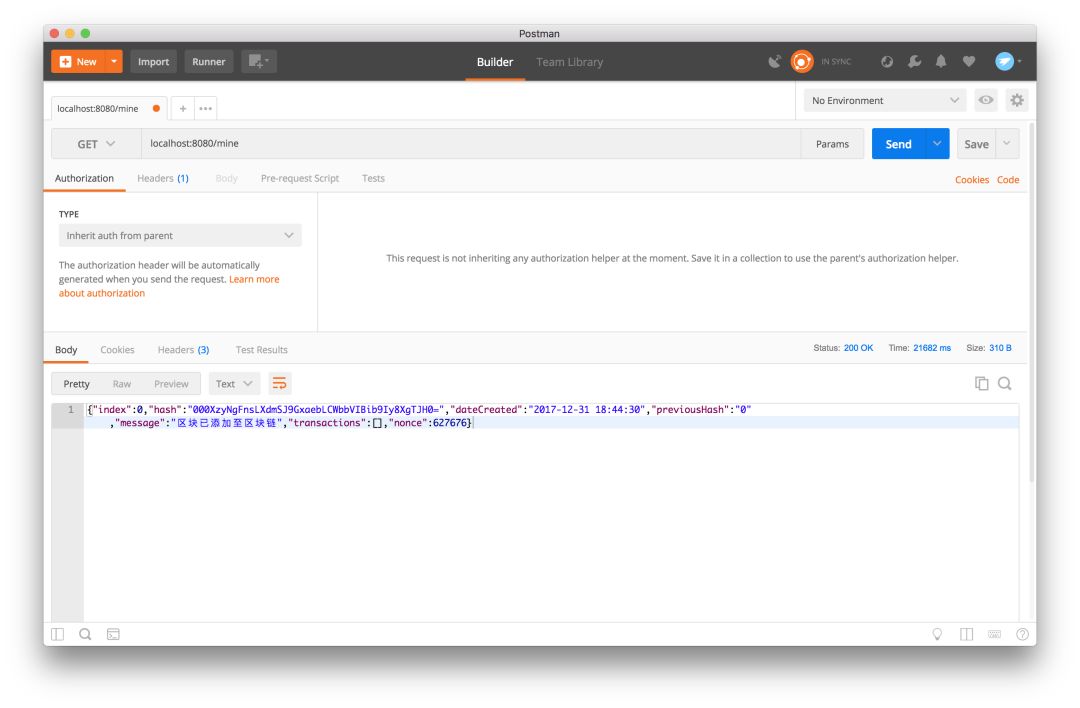Open the API network globe icon
Image resolution: width=1080 pixels, height=708 pixels.
click(x=887, y=62)
